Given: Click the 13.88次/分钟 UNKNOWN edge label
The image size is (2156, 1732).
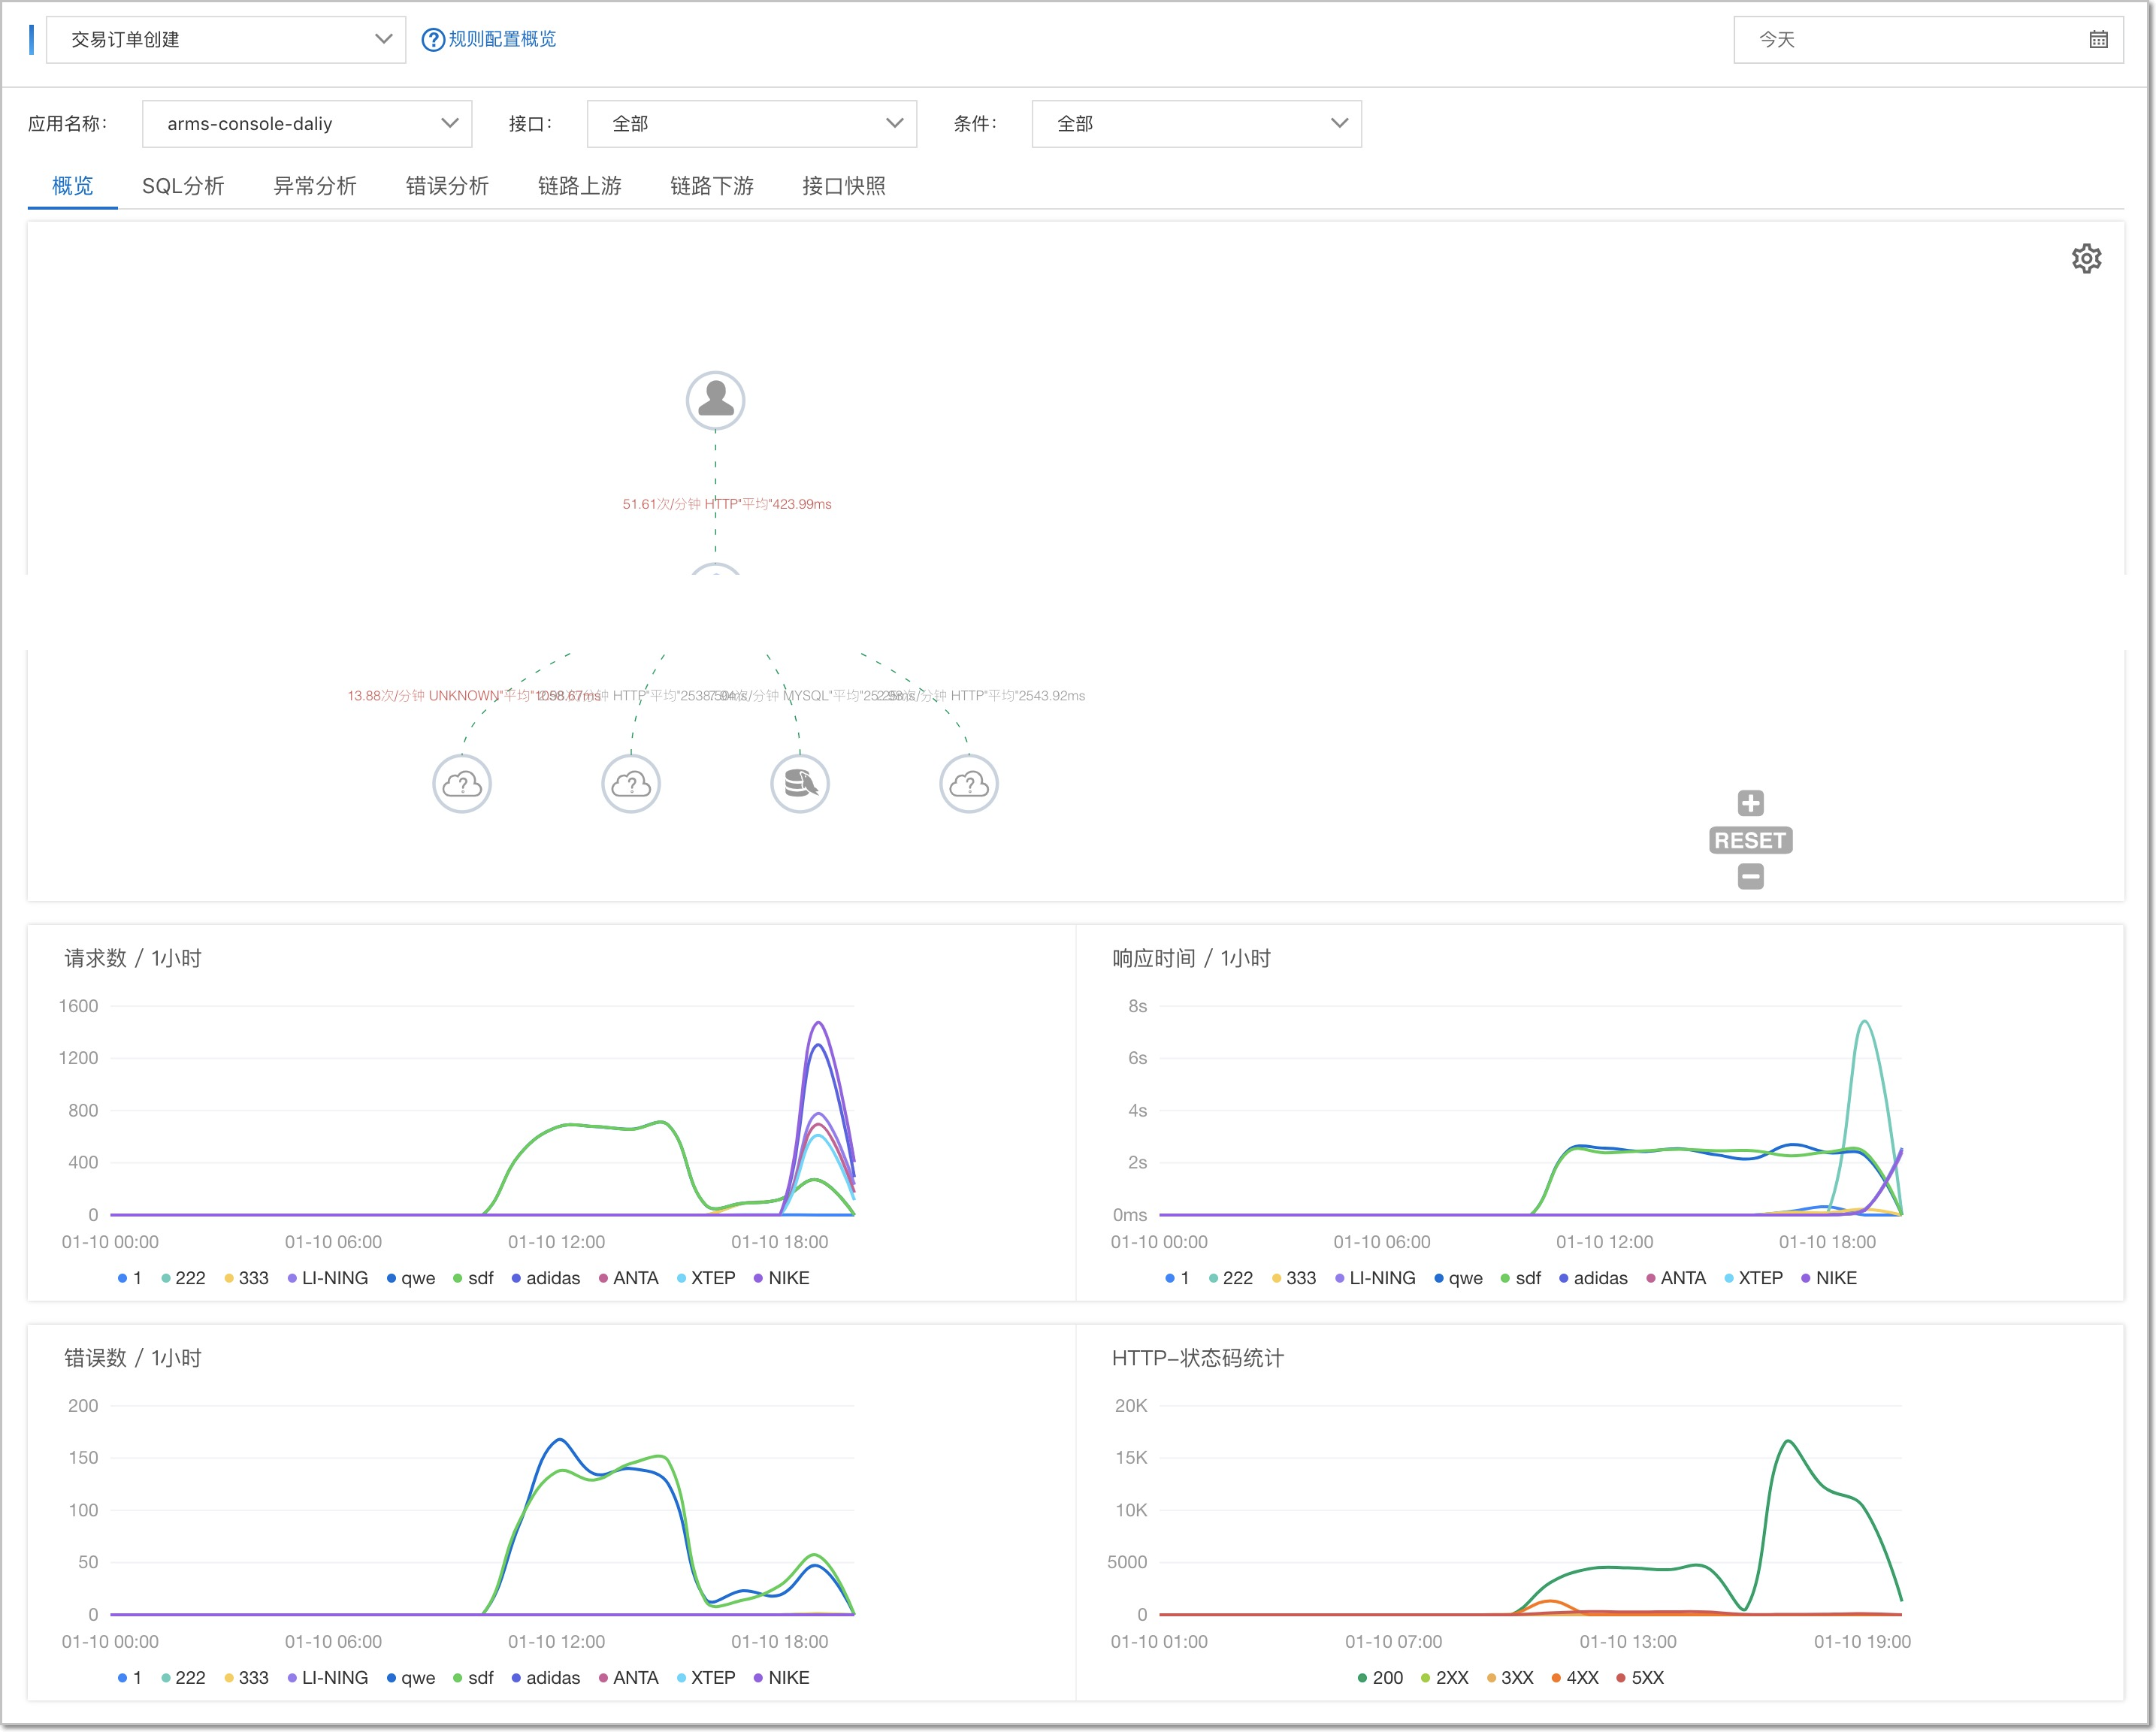Looking at the screenshot, I should [x=473, y=696].
